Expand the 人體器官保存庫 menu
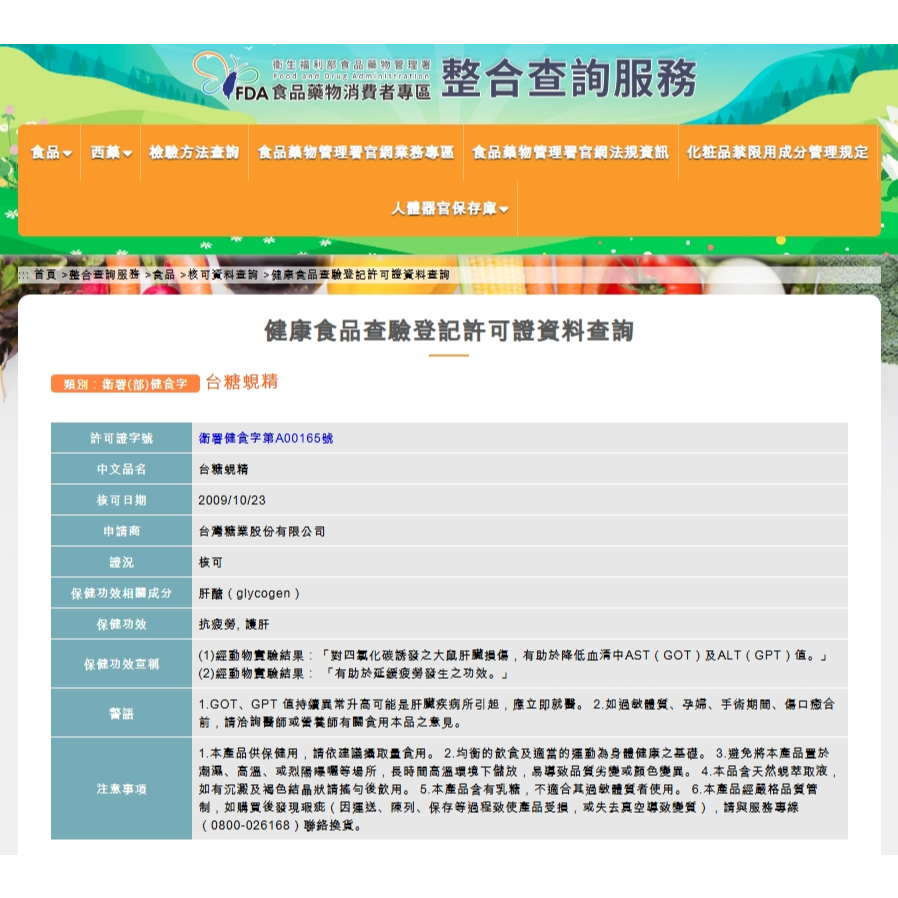The height and width of the screenshot is (898, 898). (x=450, y=208)
